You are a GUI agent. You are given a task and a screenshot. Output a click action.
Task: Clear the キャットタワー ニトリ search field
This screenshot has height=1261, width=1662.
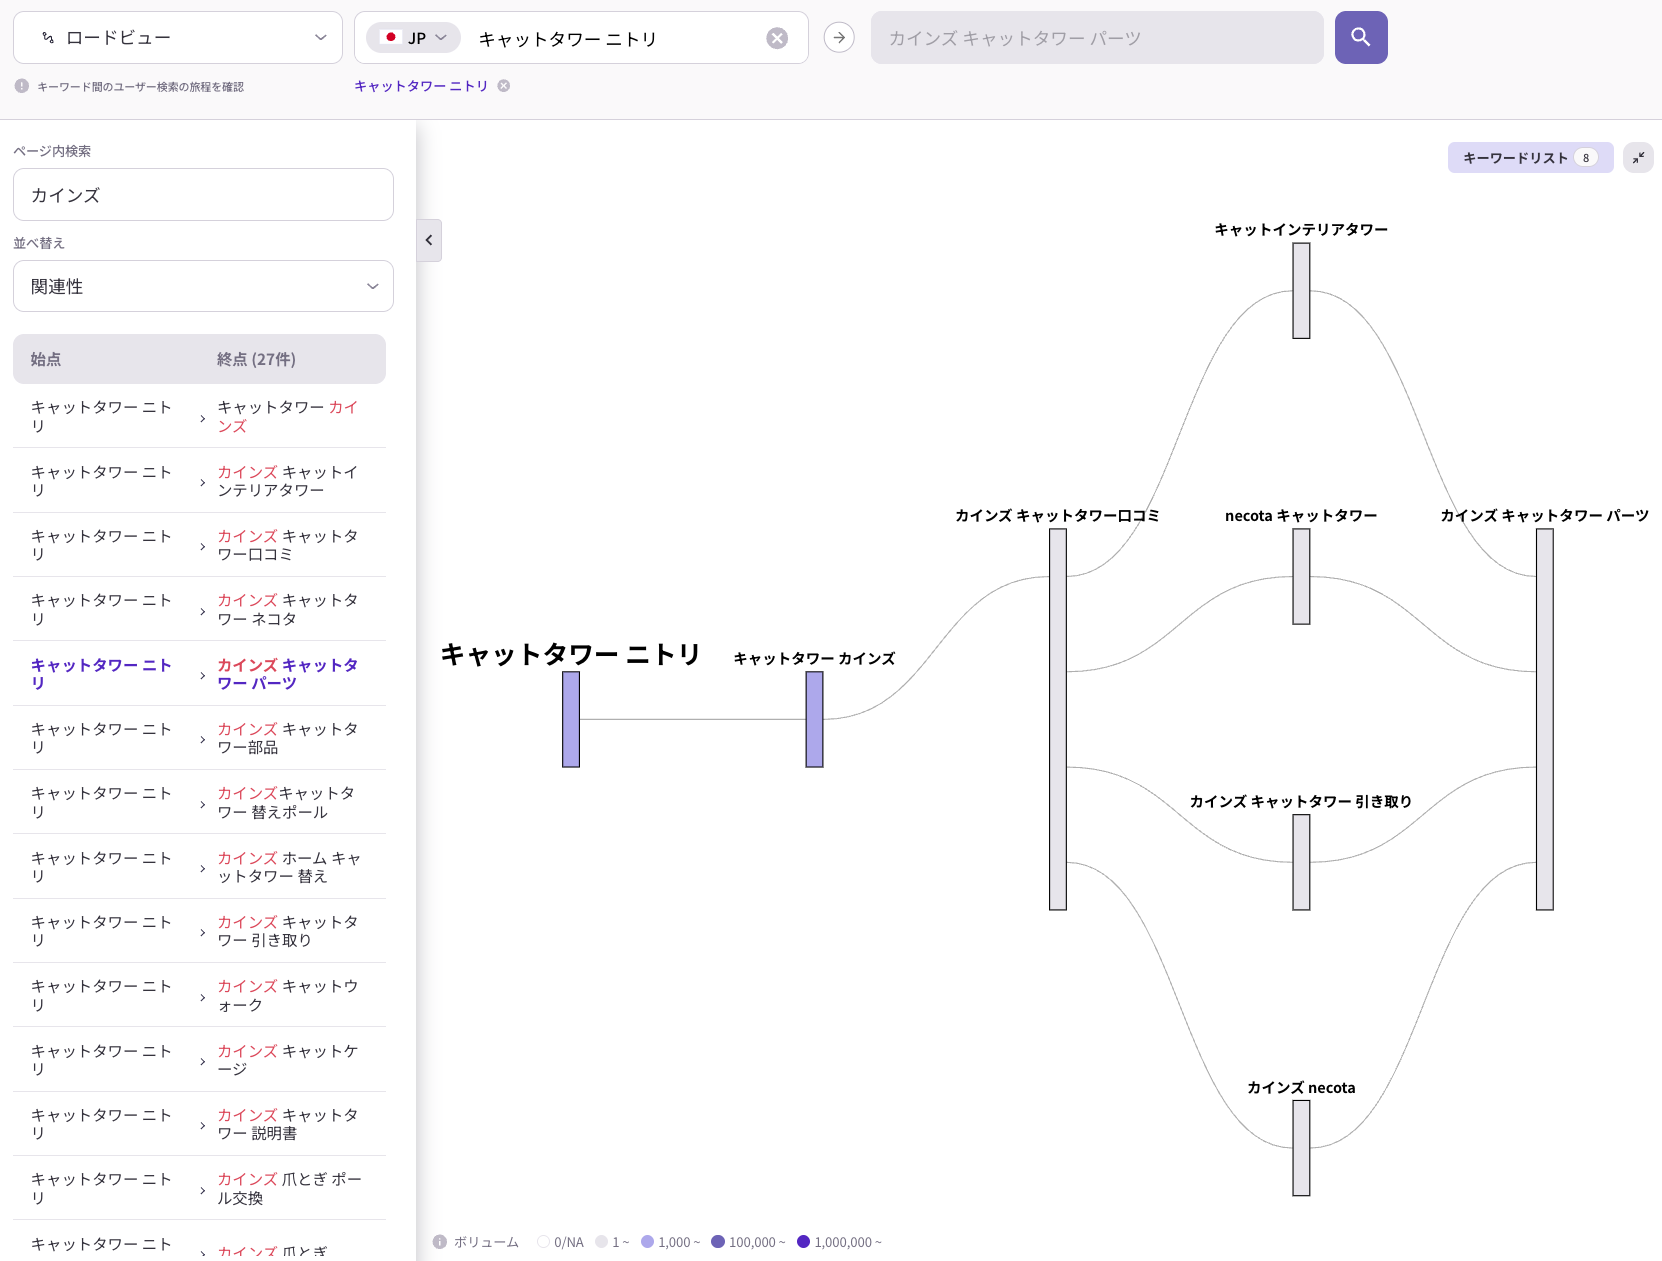[777, 39]
